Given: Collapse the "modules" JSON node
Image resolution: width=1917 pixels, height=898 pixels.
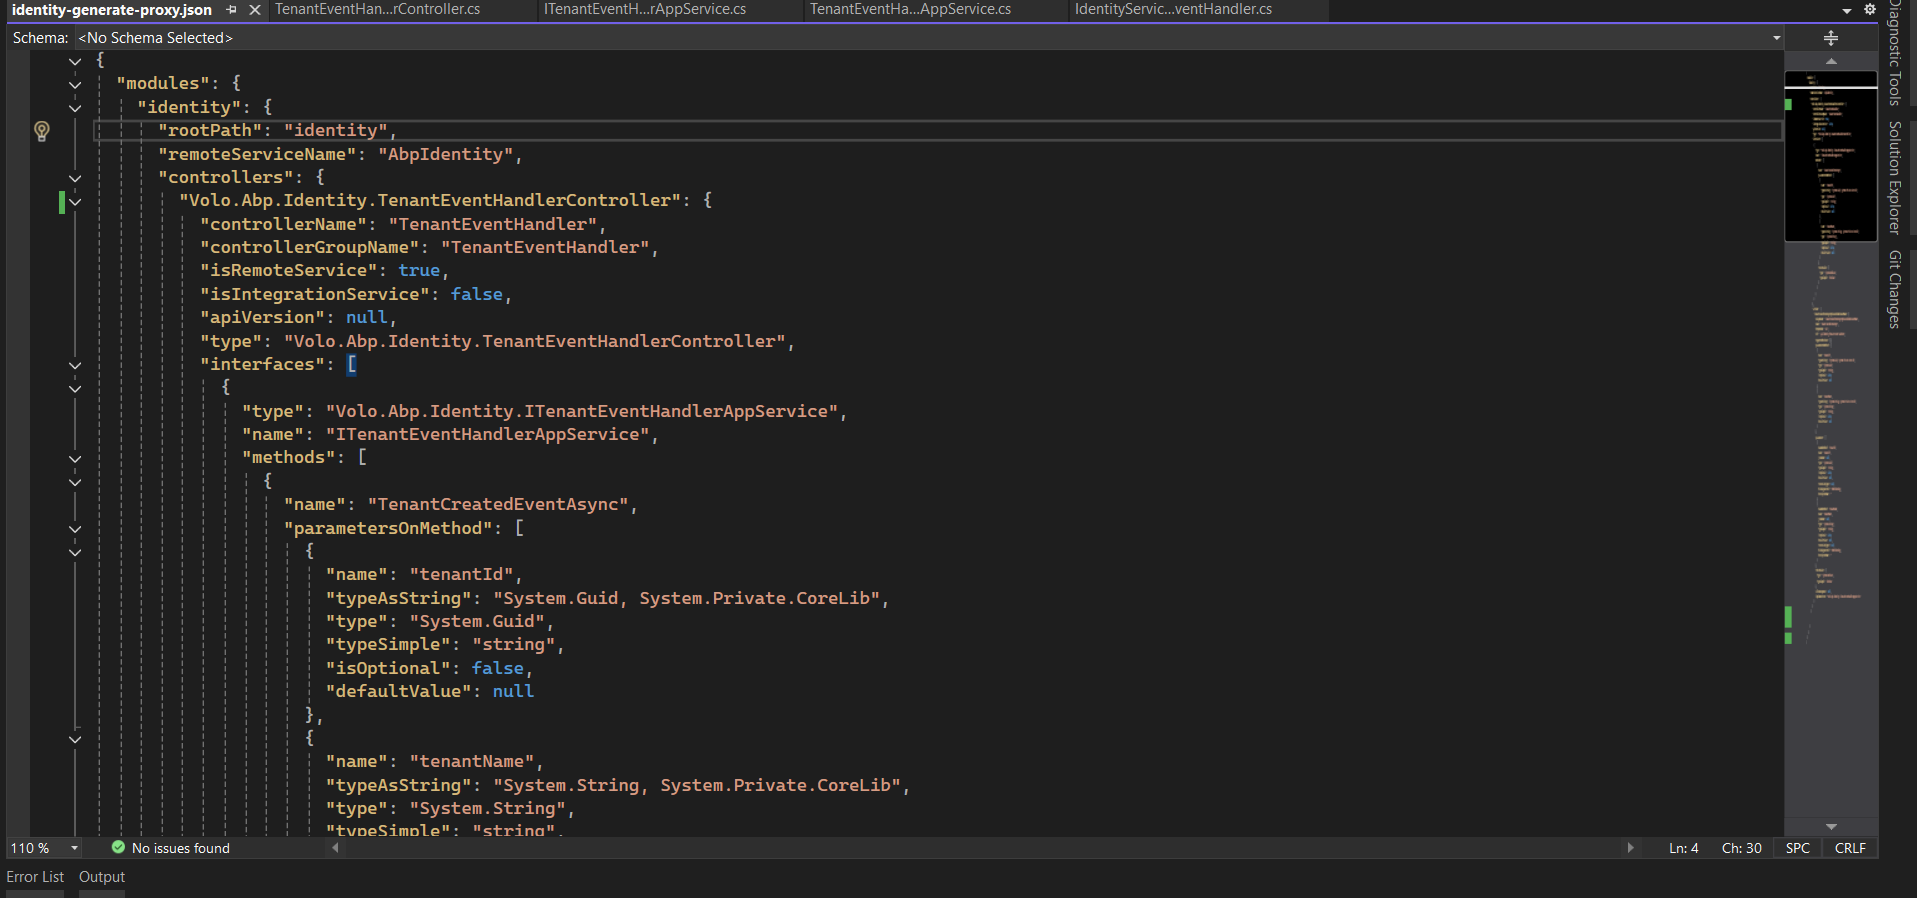Looking at the screenshot, I should pos(75,85).
